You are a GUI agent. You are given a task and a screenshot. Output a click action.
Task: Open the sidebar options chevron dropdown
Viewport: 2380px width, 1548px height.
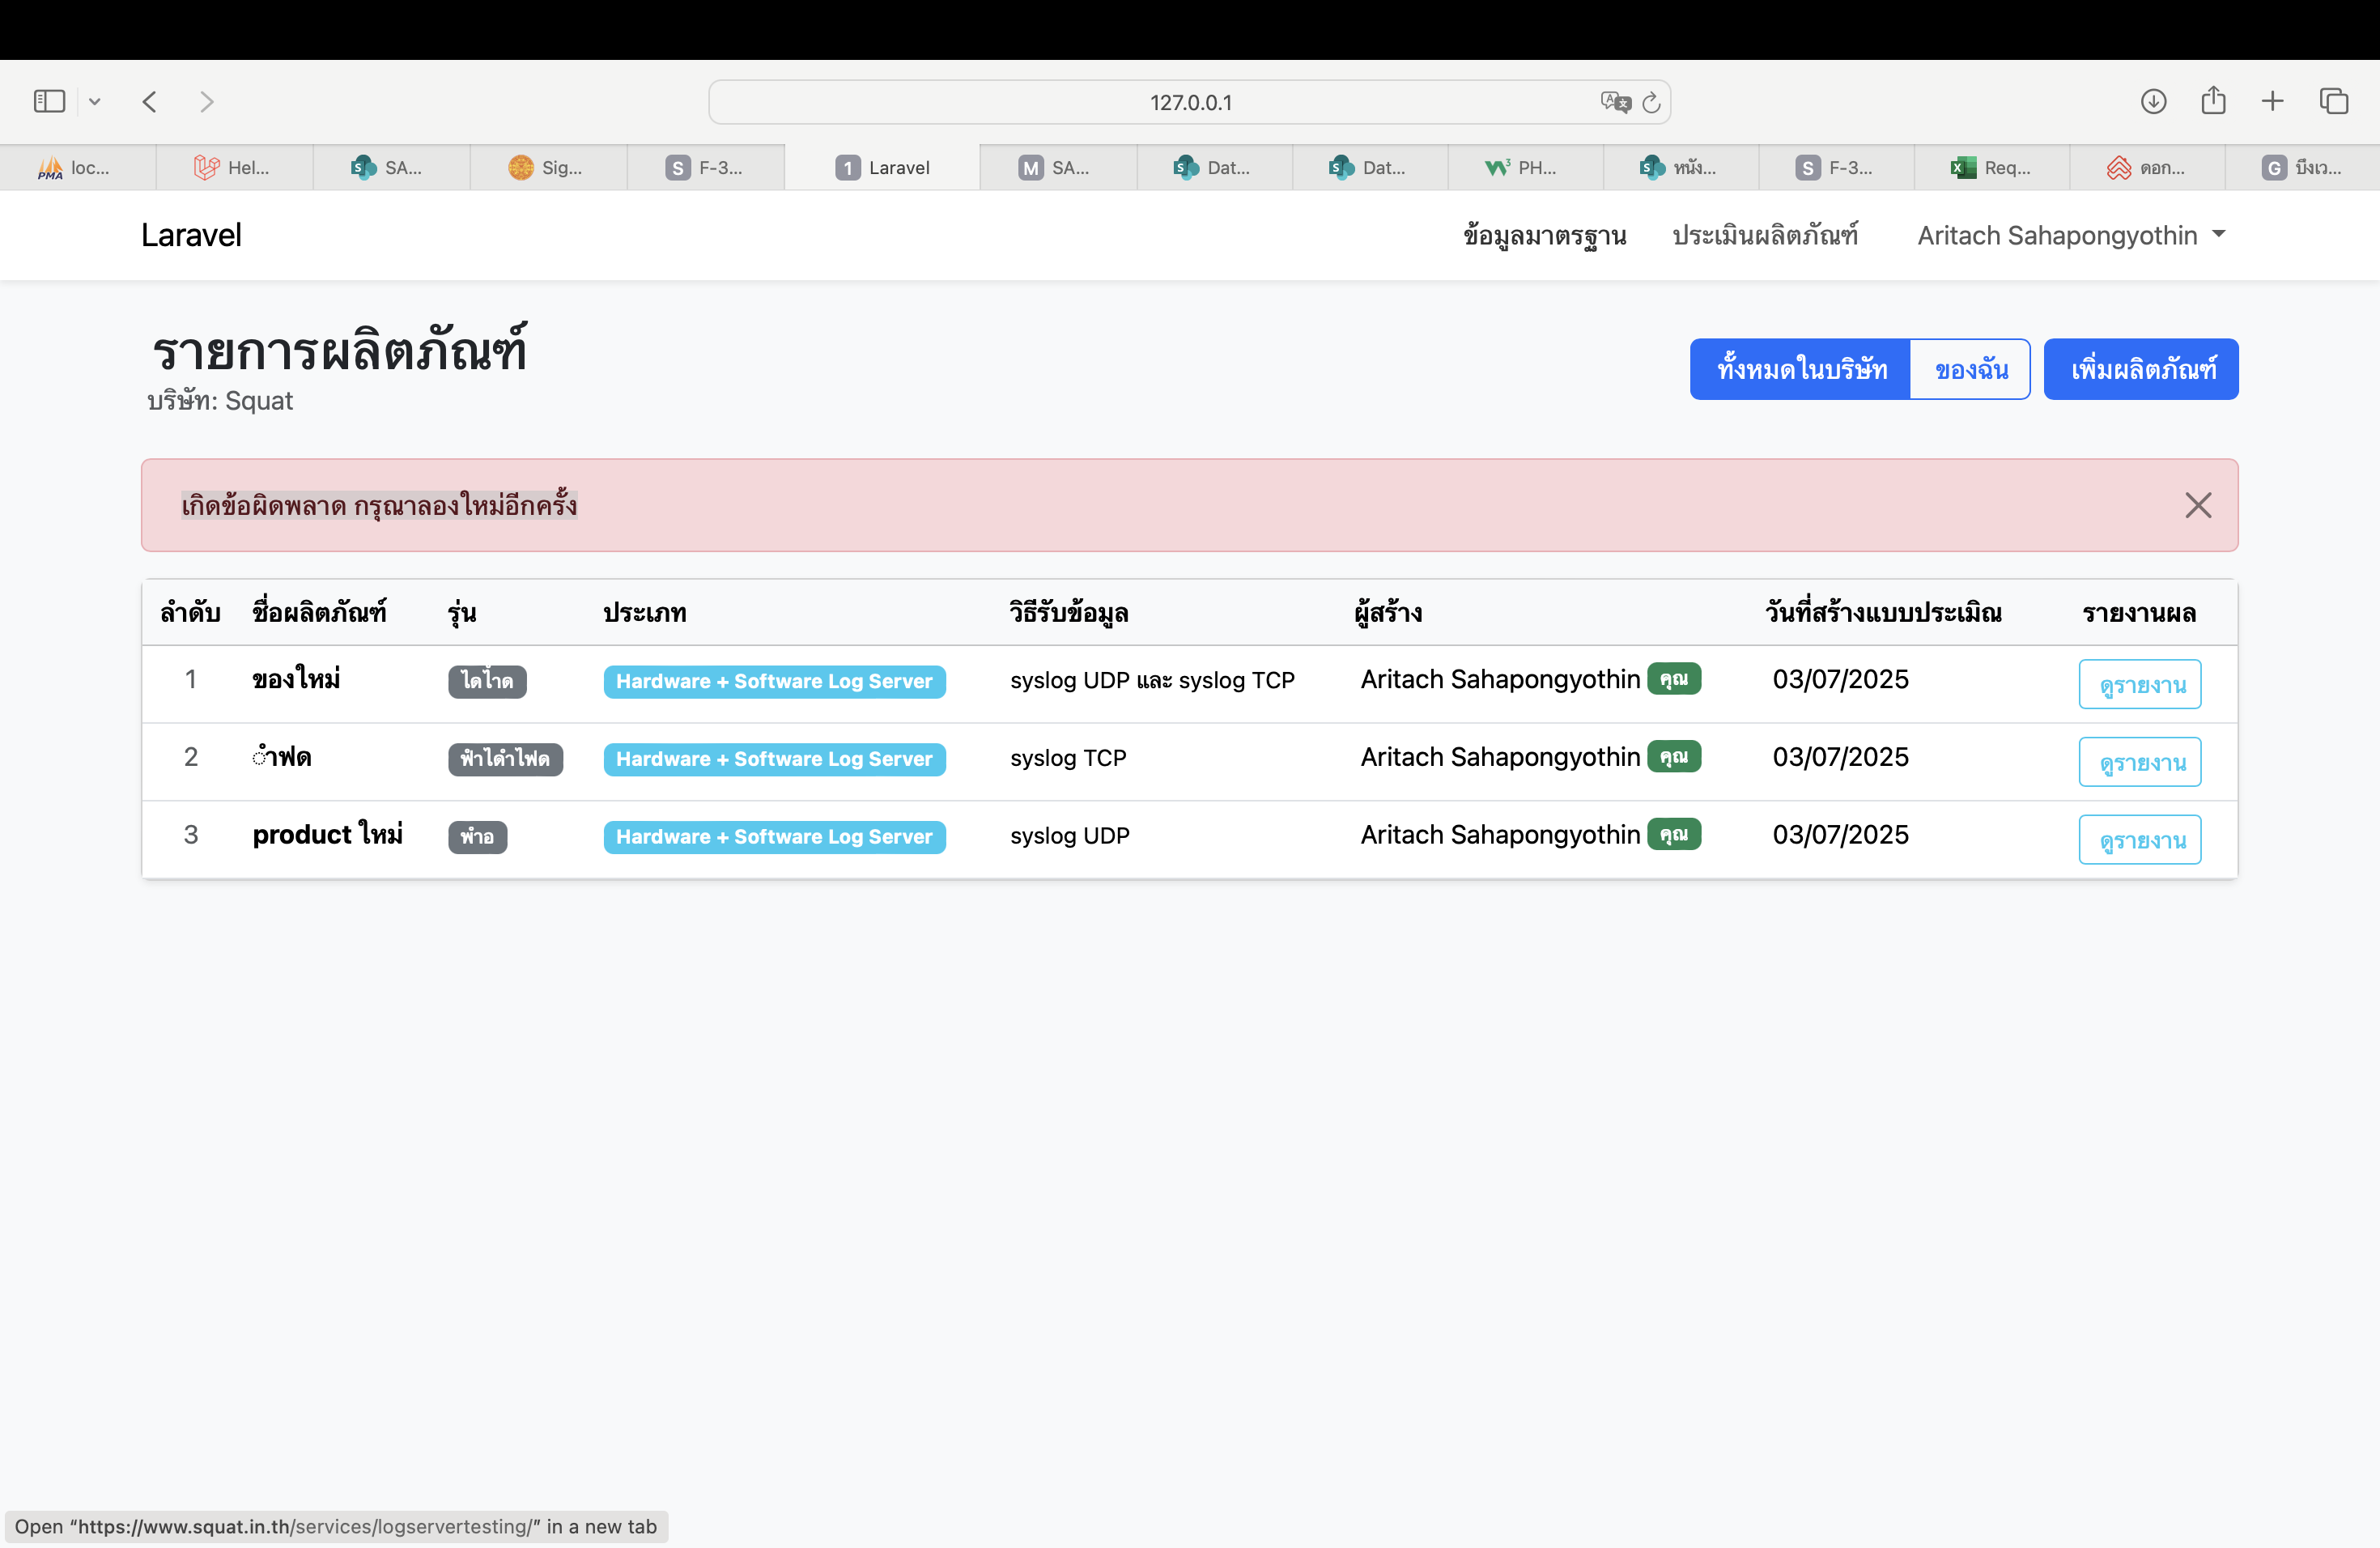click(x=95, y=101)
